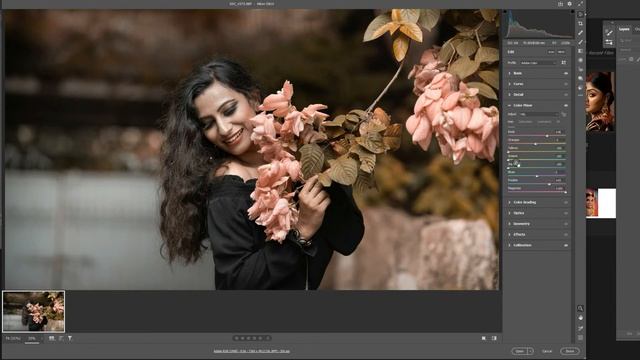This screenshot has height=360, width=640.
Task: Open the zoom level dropdown
Action: 33,338
